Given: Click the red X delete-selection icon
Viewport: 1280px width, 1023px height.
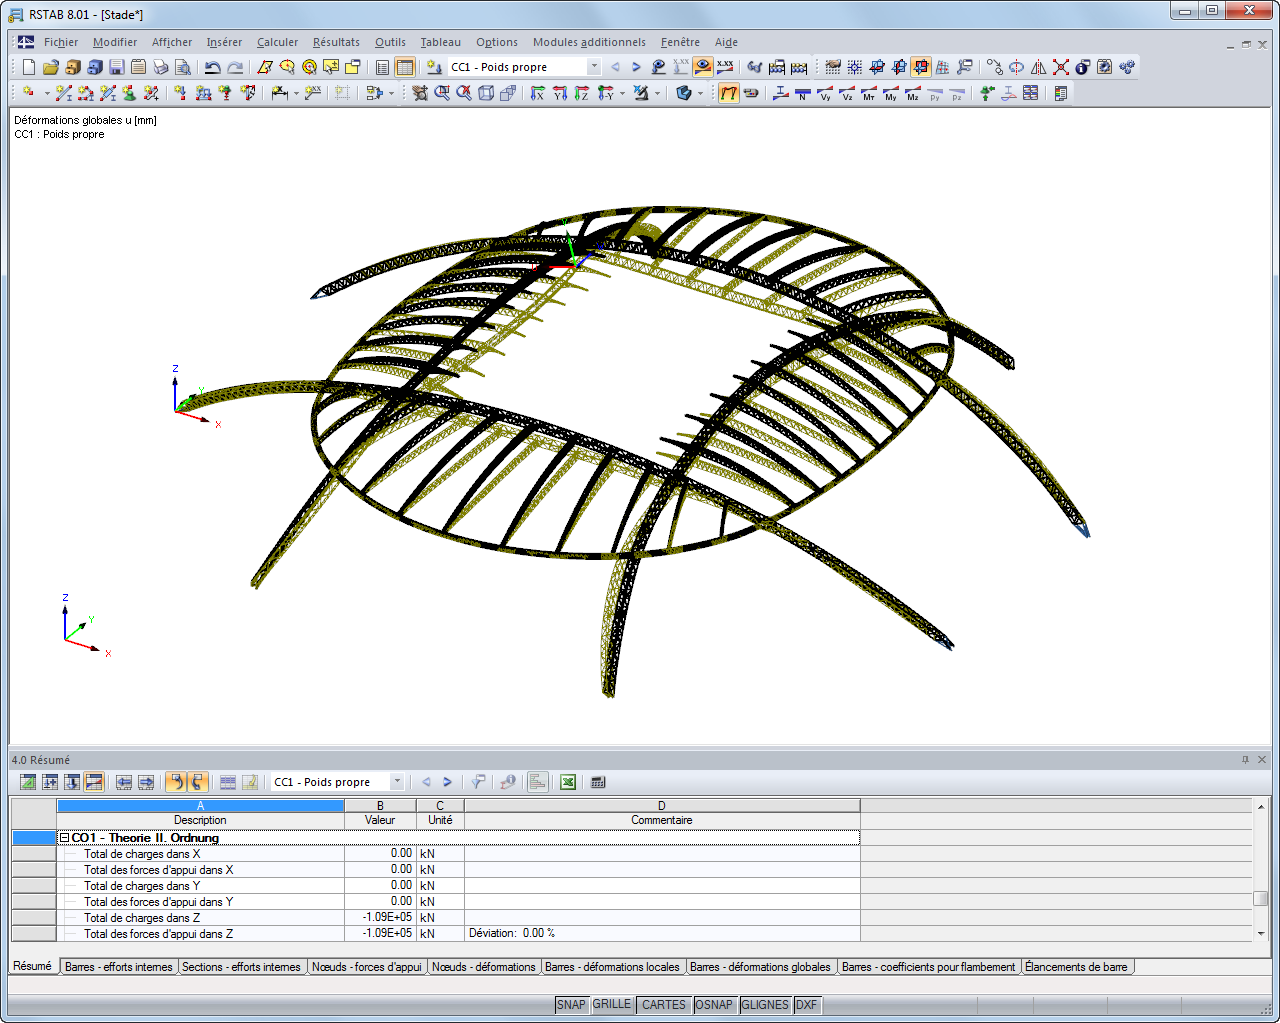Looking at the screenshot, I should coord(1061,67).
